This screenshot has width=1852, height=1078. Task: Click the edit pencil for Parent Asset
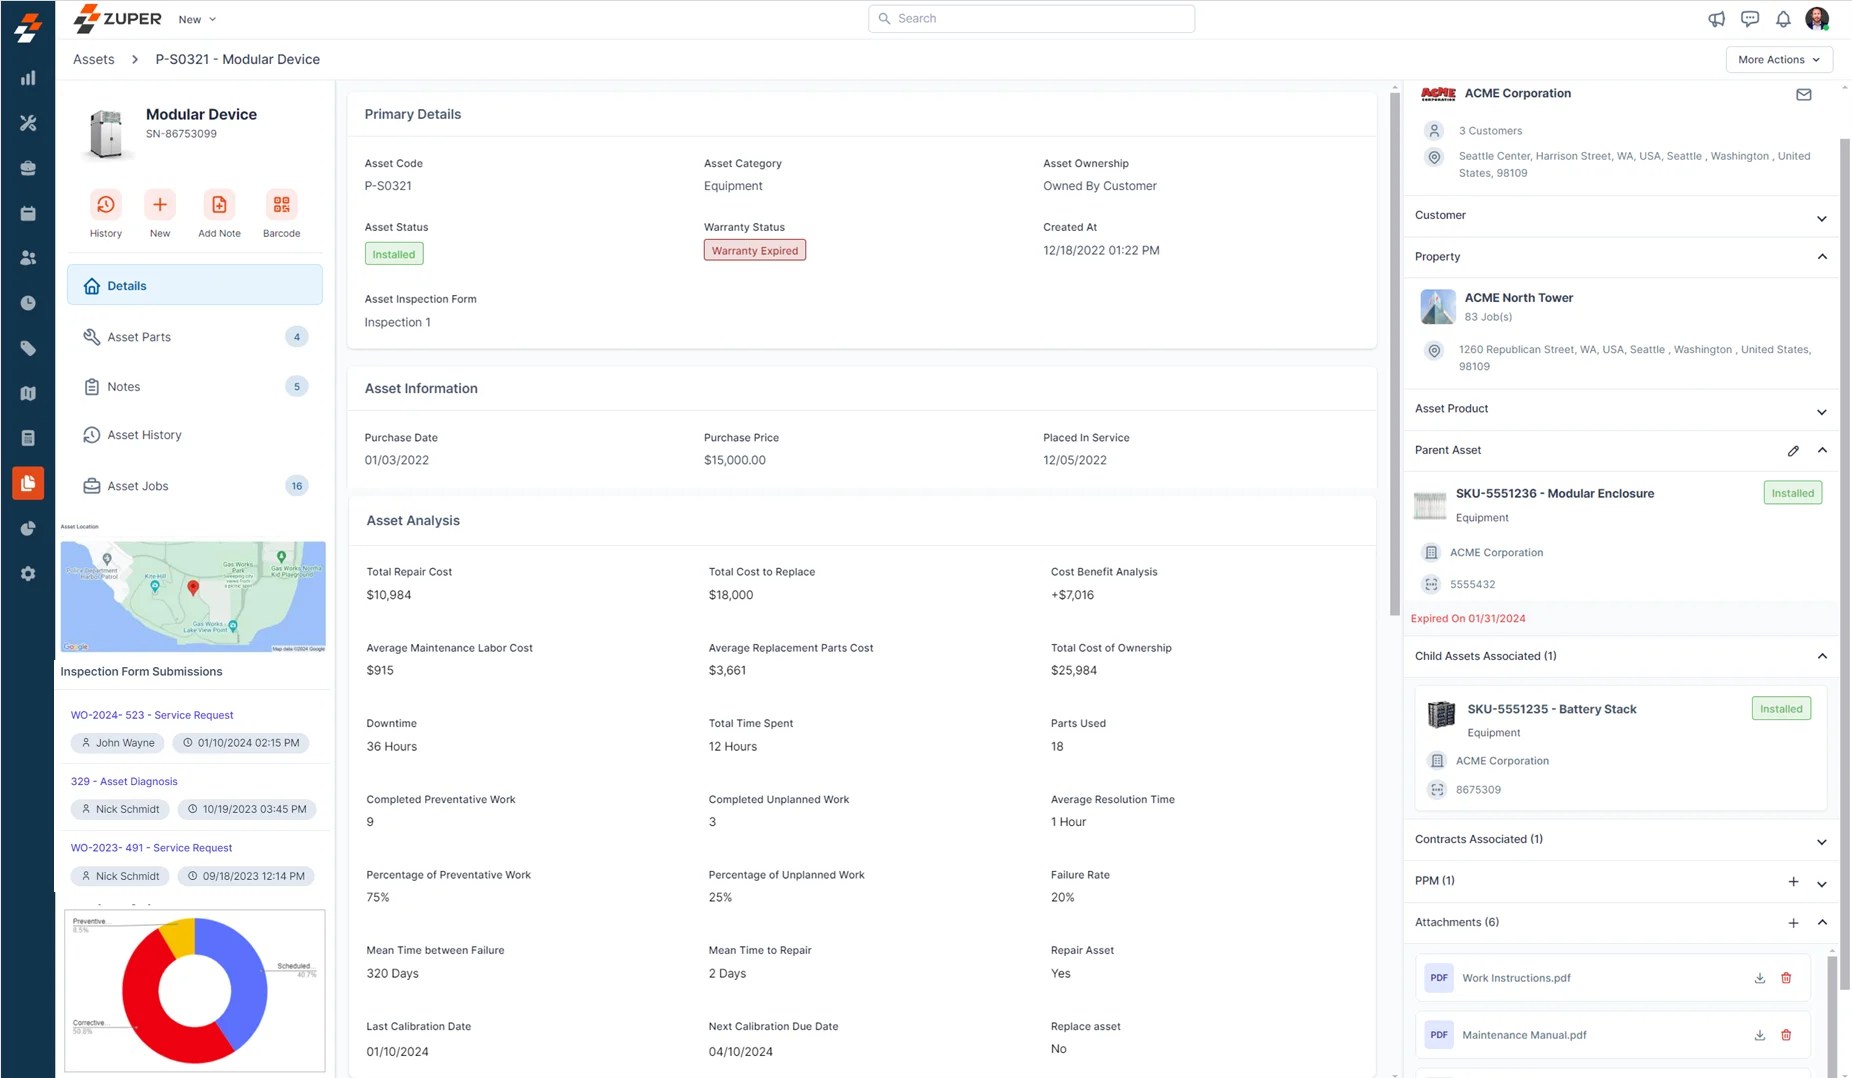(x=1793, y=451)
